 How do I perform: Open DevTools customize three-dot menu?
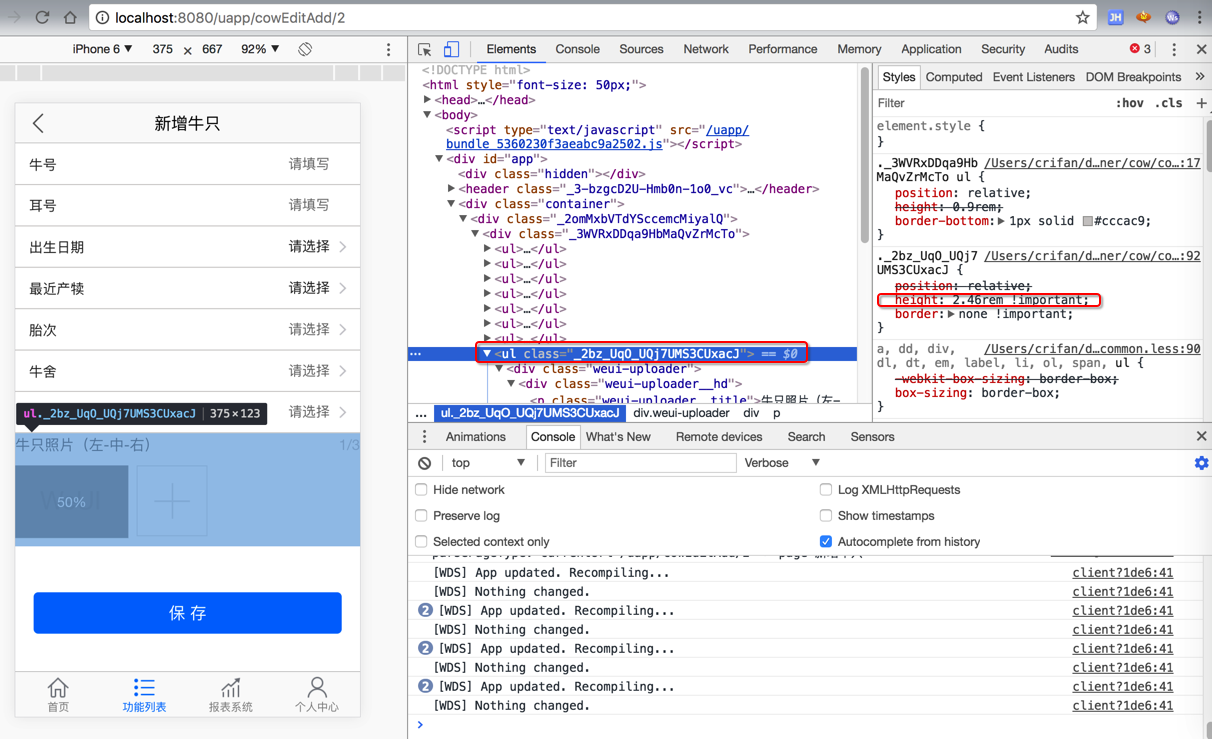click(1175, 49)
